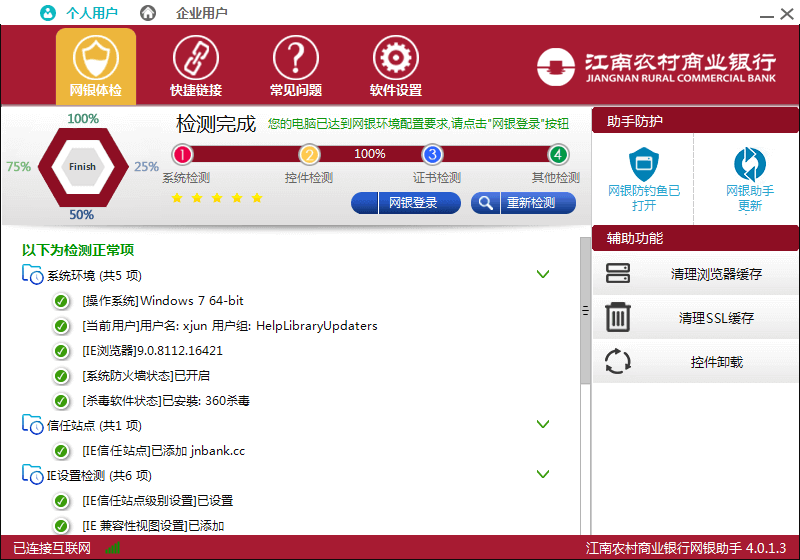Minimize the 网银助手 window
Viewport: 800px width, 560px height.
click(x=767, y=15)
